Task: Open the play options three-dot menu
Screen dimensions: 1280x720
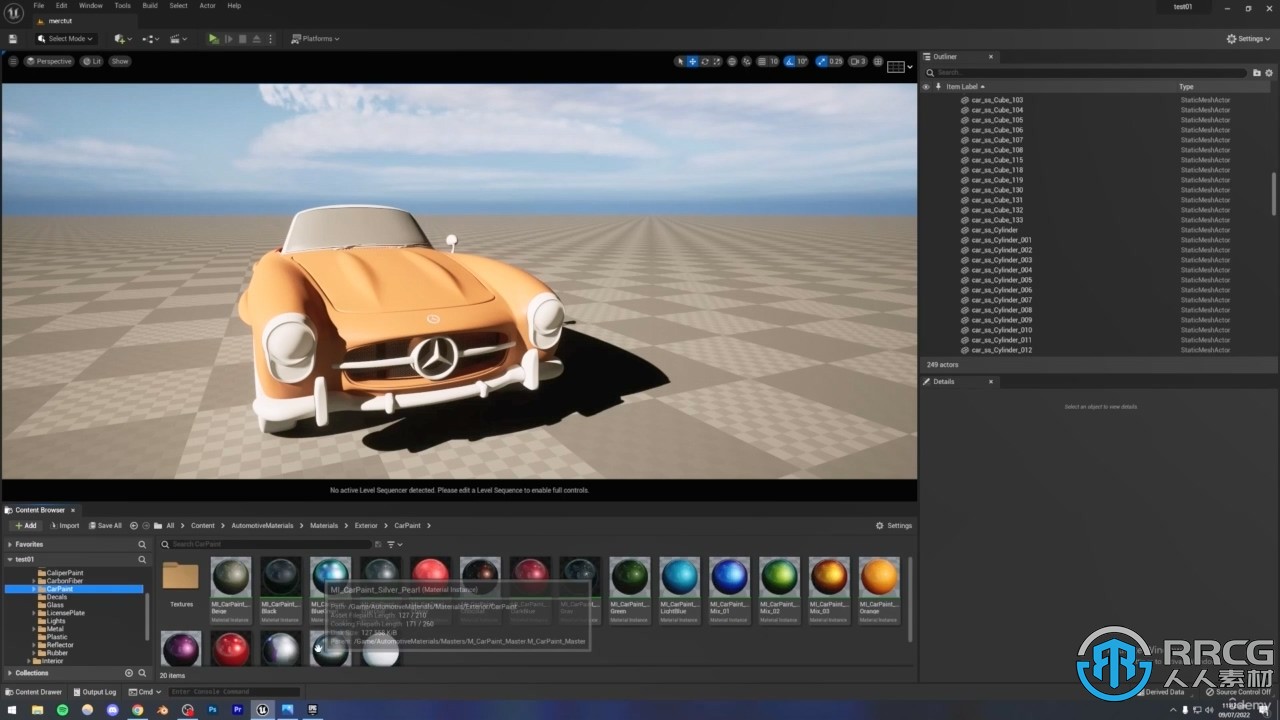Action: pyautogui.click(x=271, y=39)
